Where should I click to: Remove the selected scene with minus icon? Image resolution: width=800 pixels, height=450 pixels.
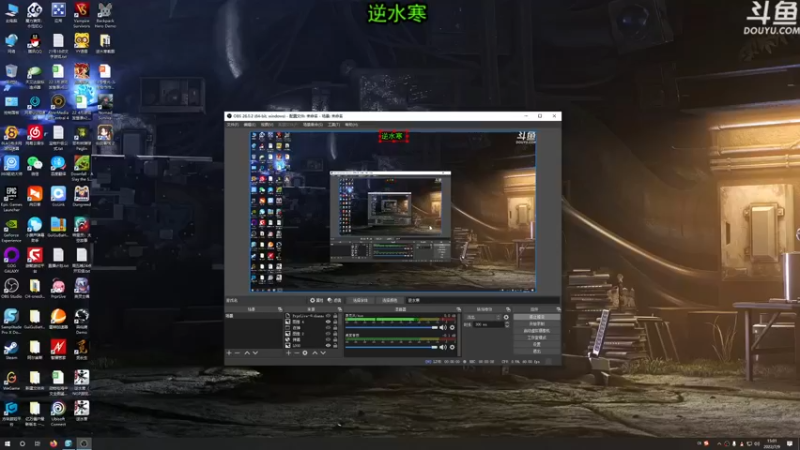point(237,353)
